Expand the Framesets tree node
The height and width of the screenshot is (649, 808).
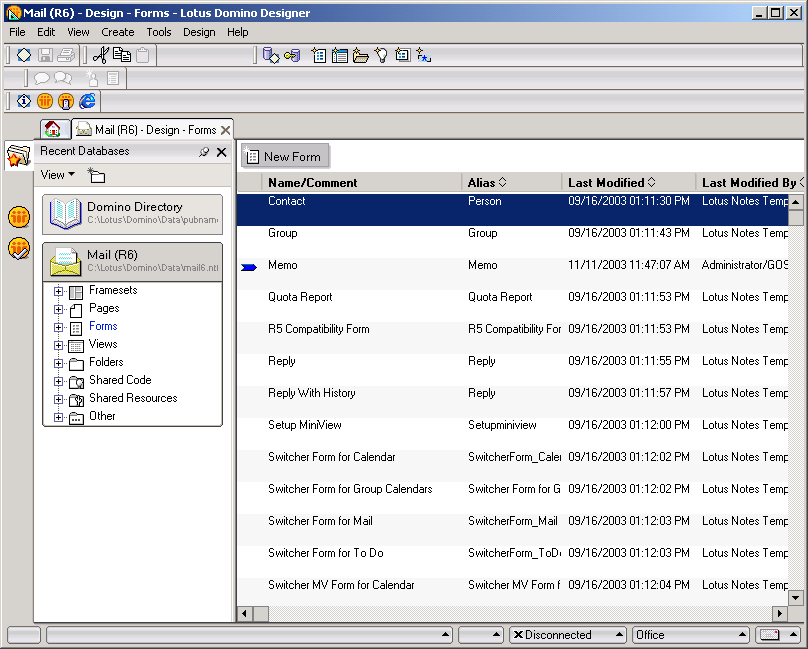click(59, 291)
